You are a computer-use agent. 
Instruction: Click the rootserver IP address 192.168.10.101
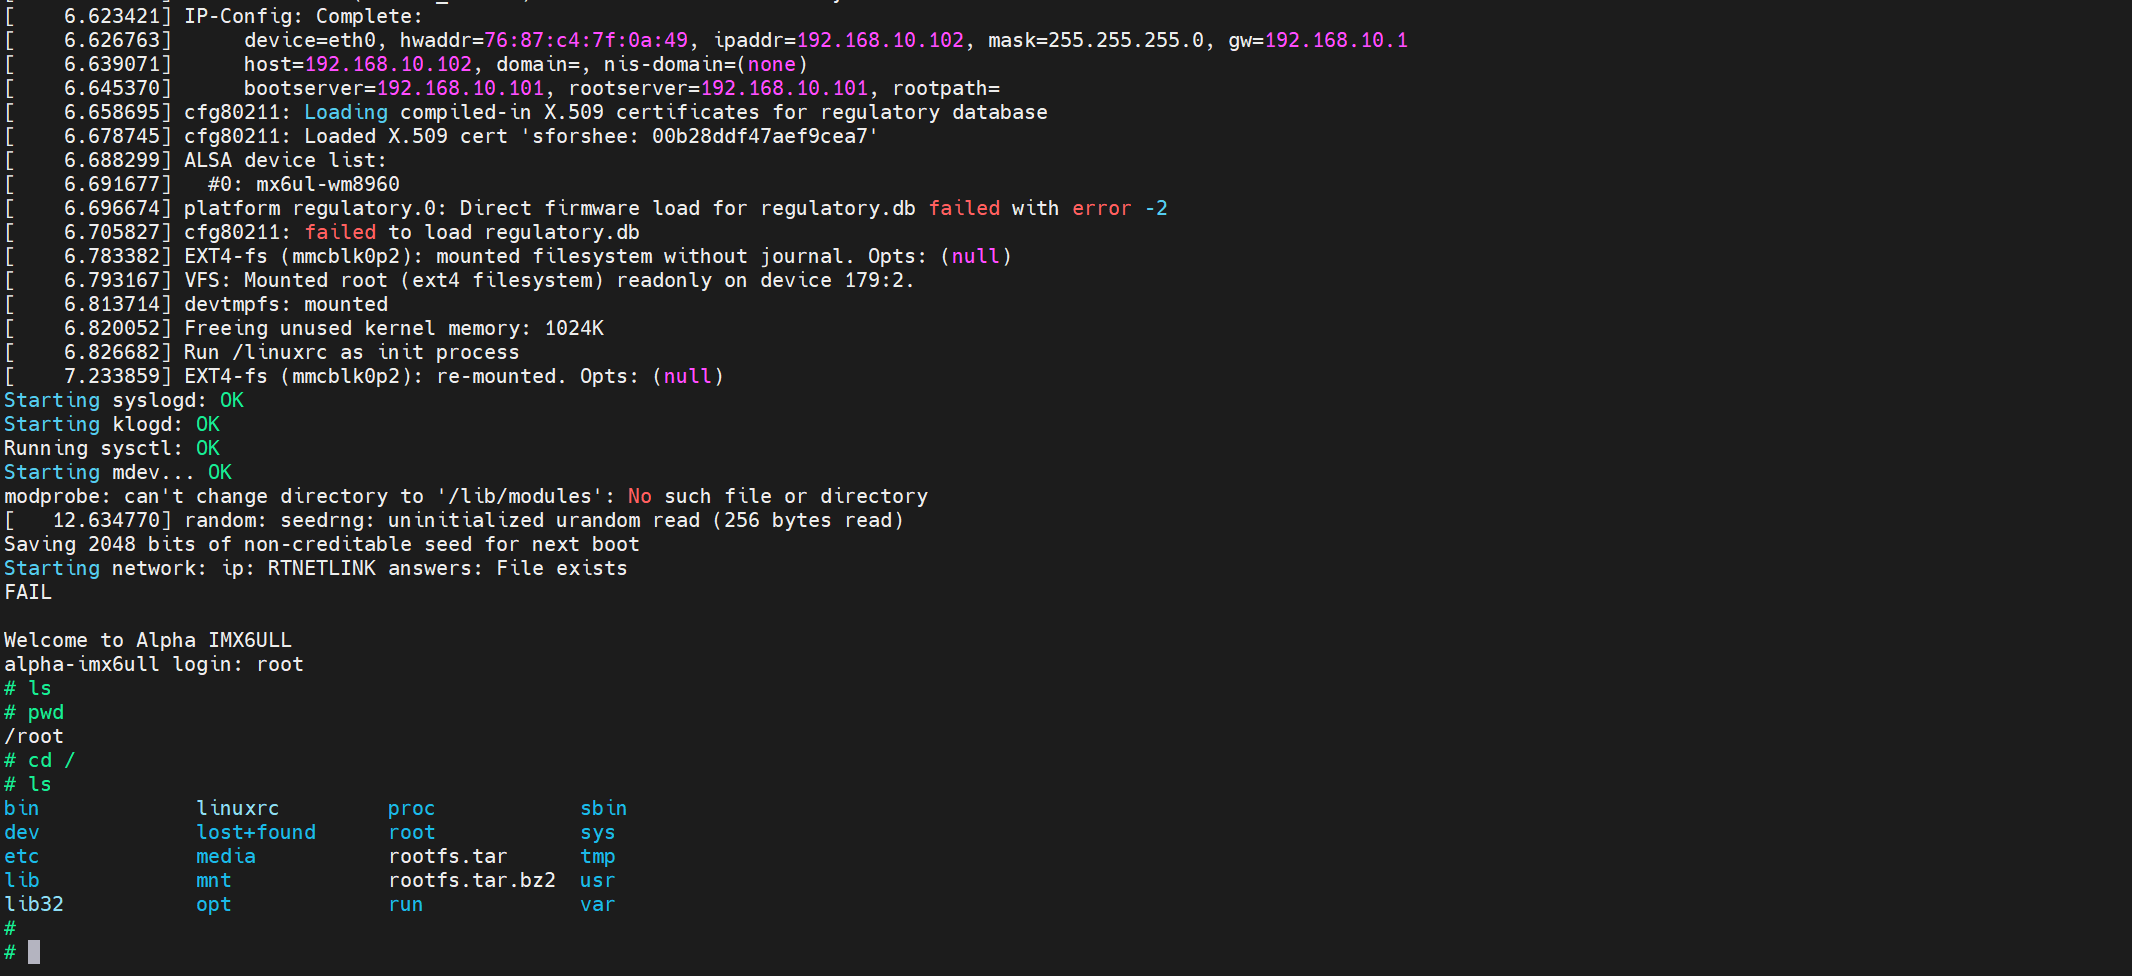pyautogui.click(x=784, y=88)
